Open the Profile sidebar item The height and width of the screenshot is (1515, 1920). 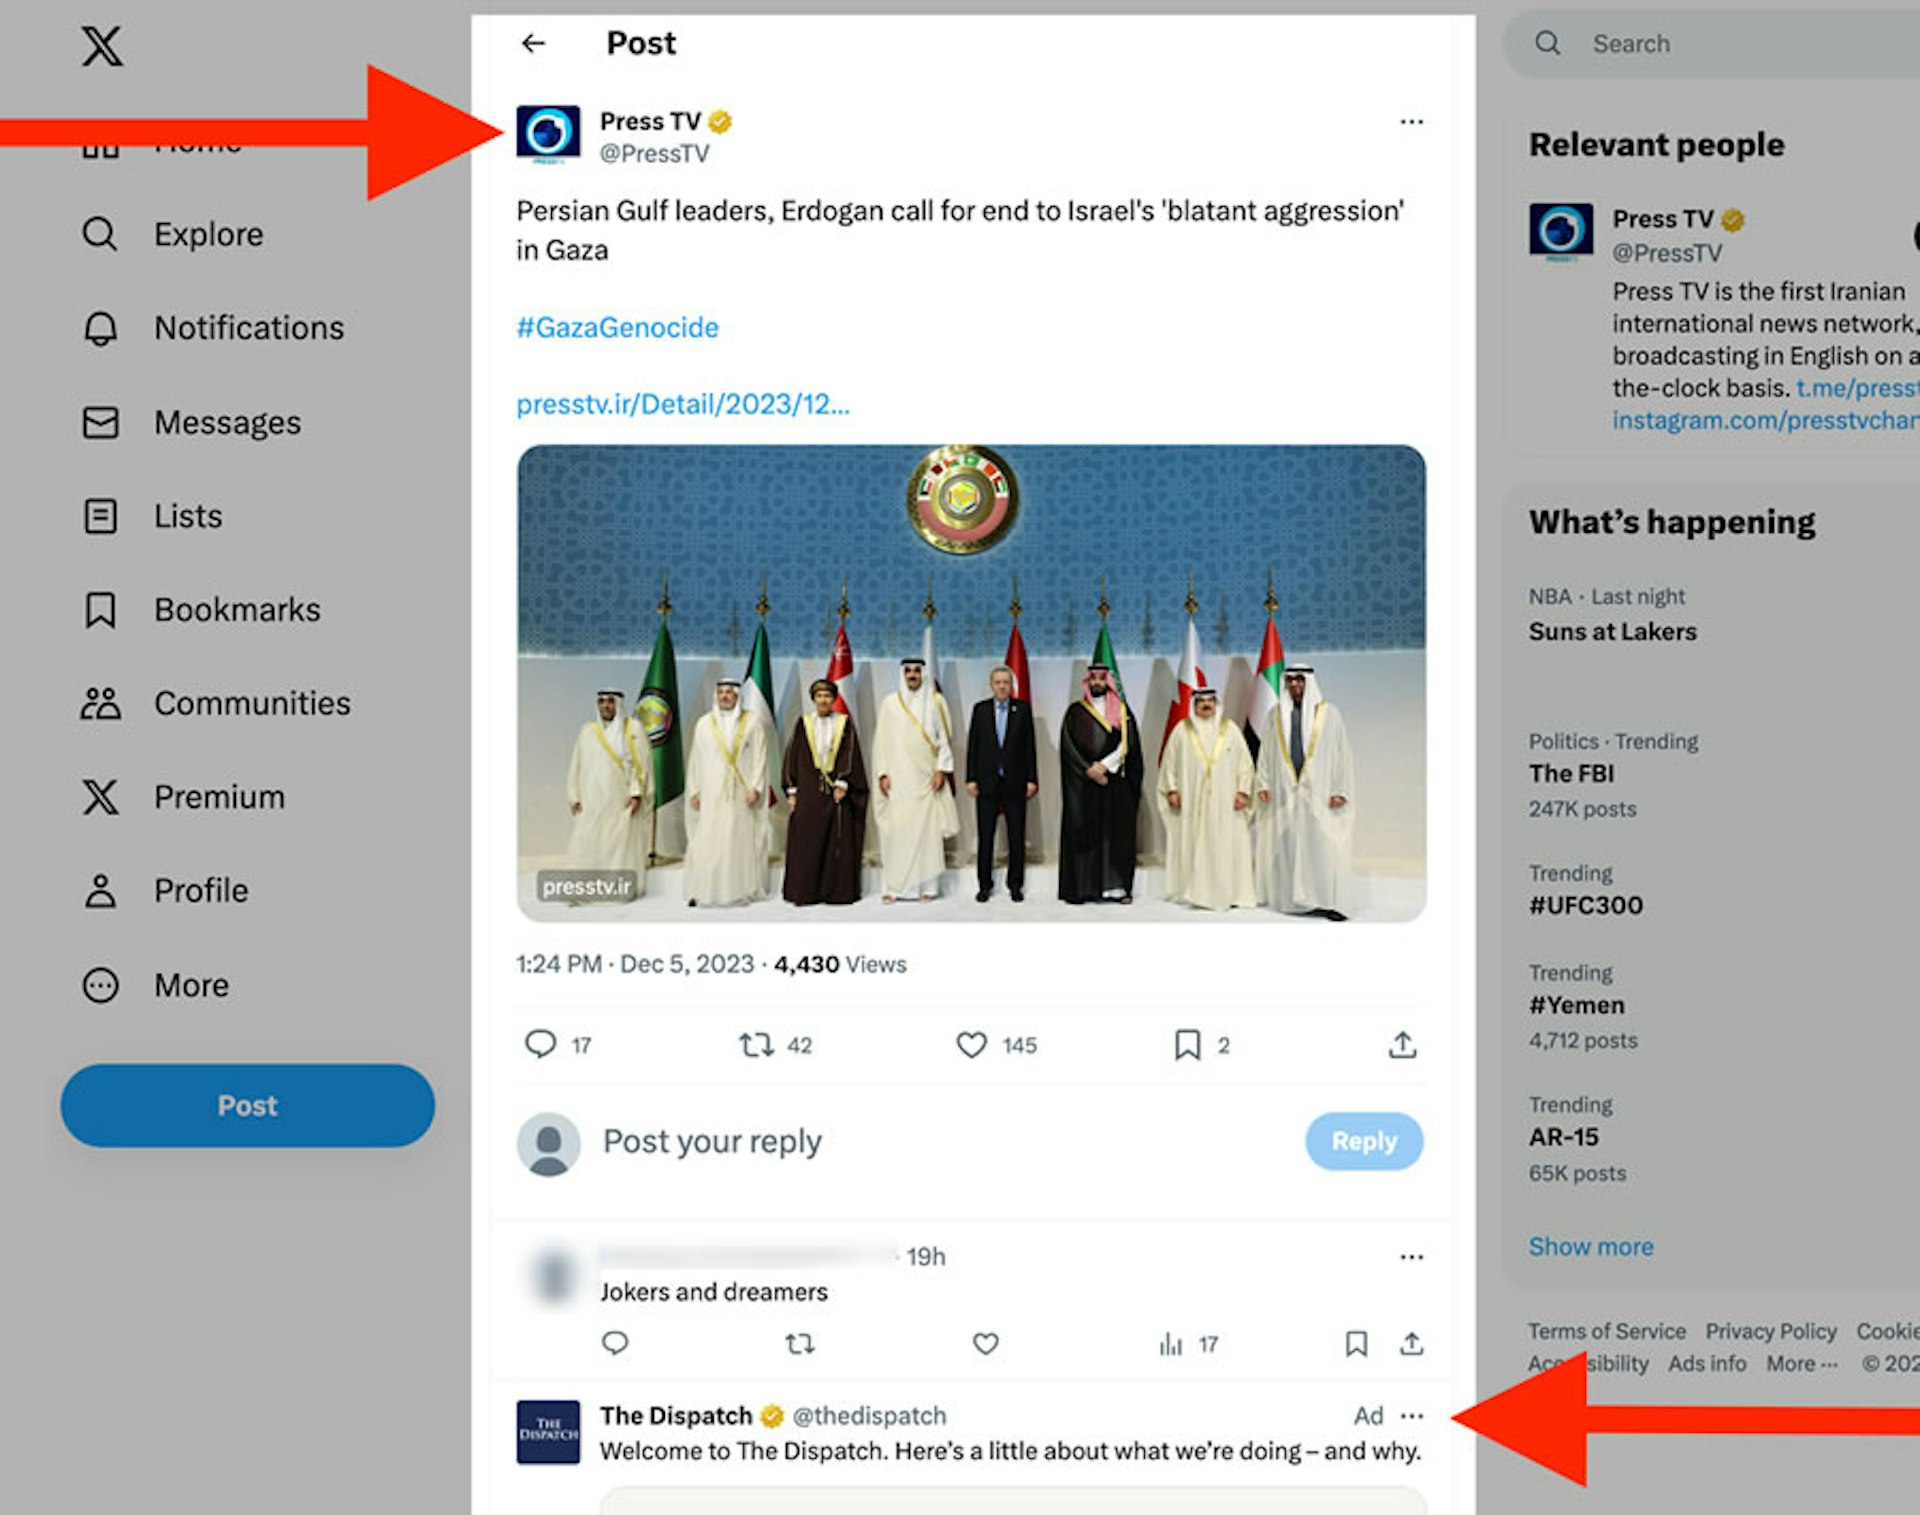(x=165, y=891)
